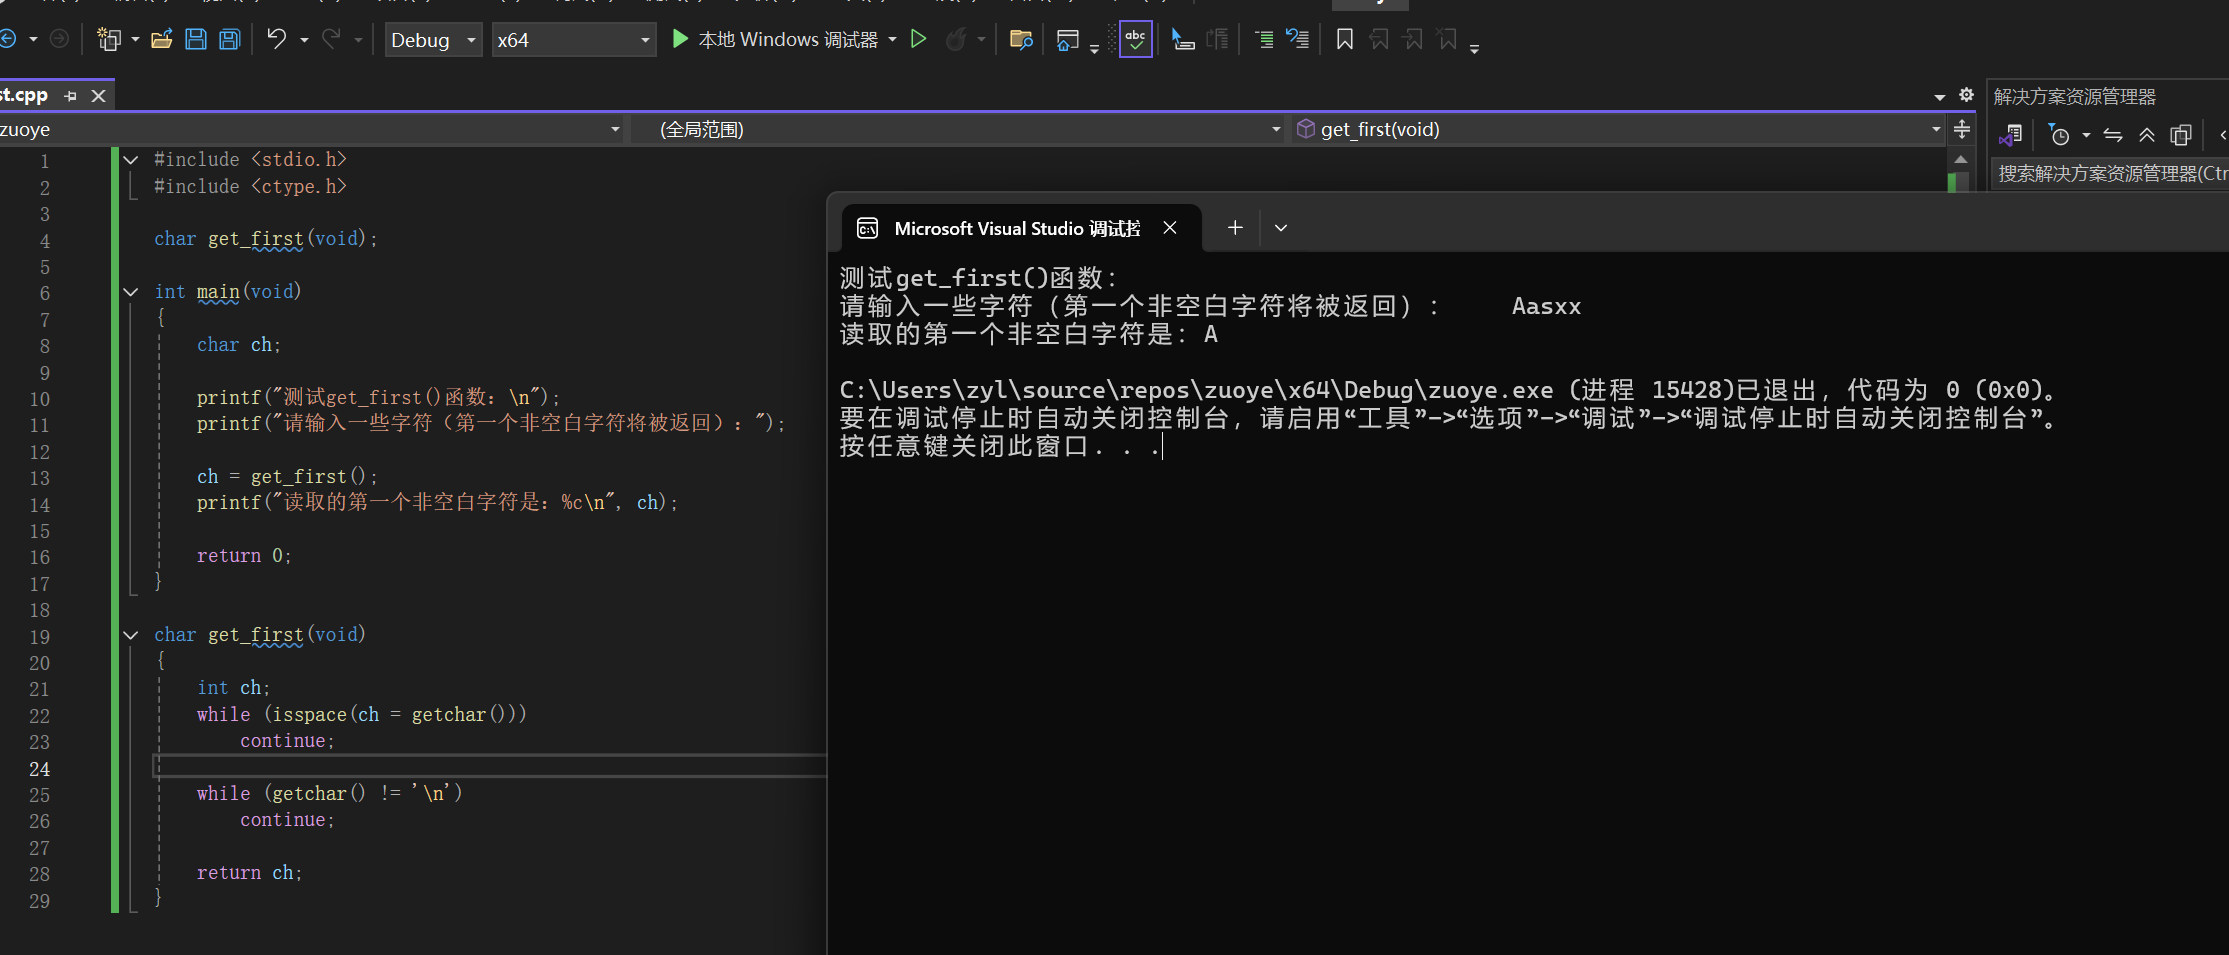Collapse the get_first function at line 19

pyautogui.click(x=131, y=634)
